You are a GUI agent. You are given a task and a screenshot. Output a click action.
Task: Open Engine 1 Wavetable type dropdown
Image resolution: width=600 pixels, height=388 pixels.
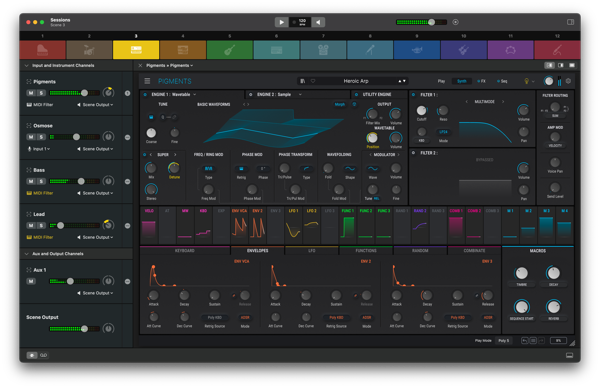(x=174, y=95)
